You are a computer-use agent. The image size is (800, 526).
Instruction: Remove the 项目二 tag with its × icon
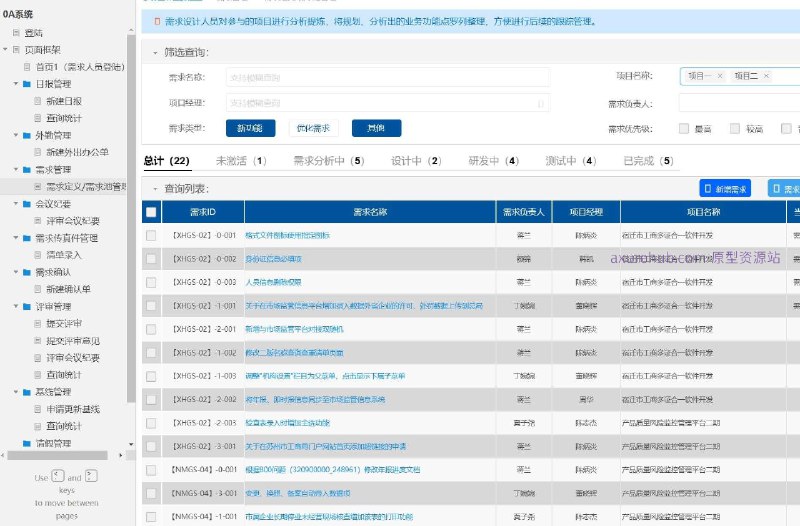point(766,76)
